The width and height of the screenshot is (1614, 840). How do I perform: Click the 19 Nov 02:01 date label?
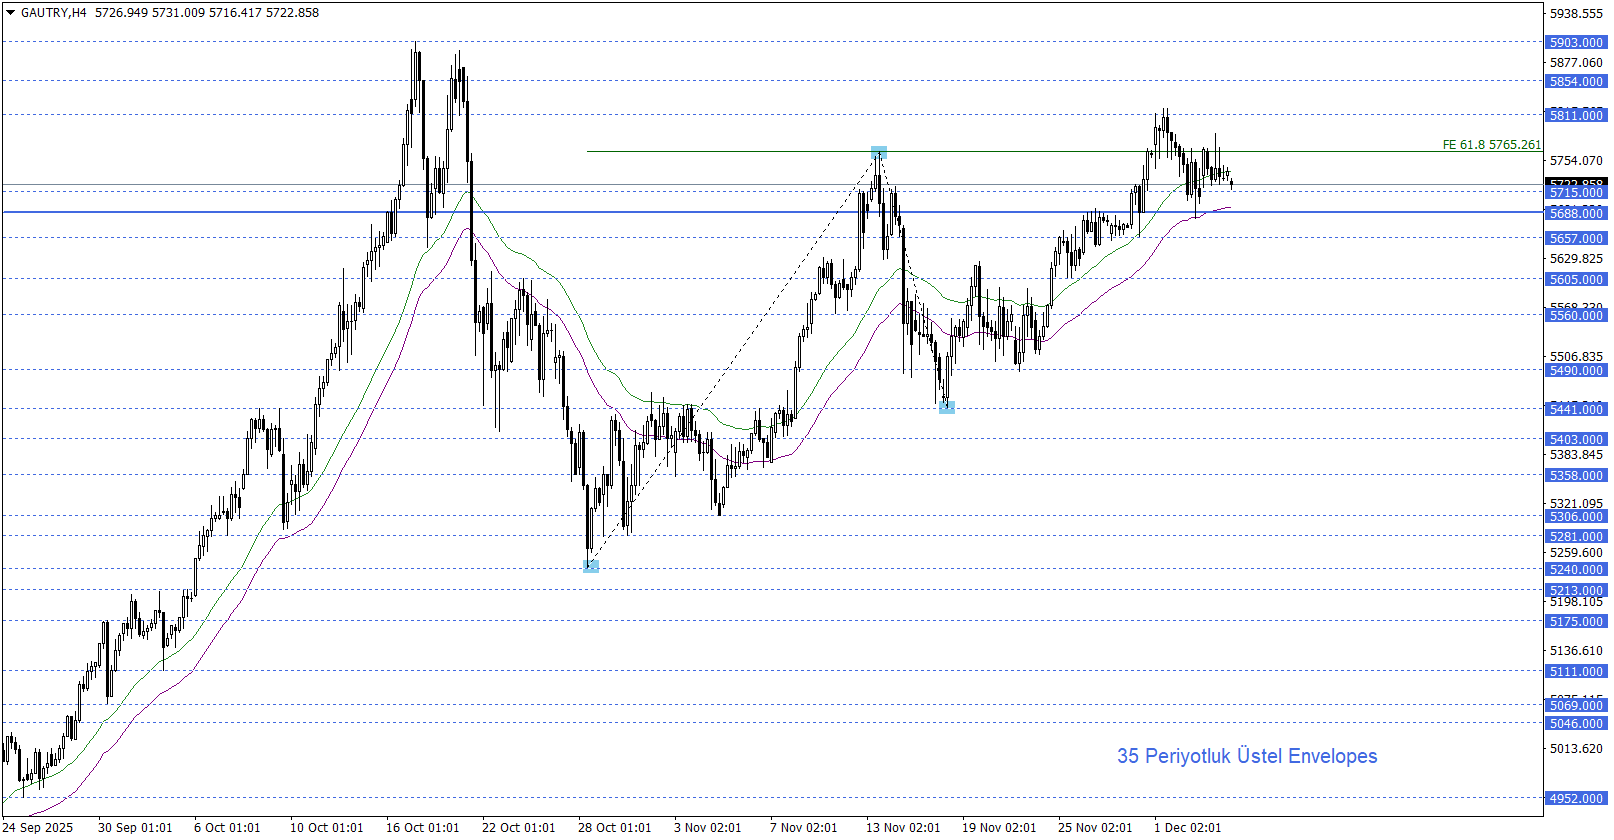(999, 827)
